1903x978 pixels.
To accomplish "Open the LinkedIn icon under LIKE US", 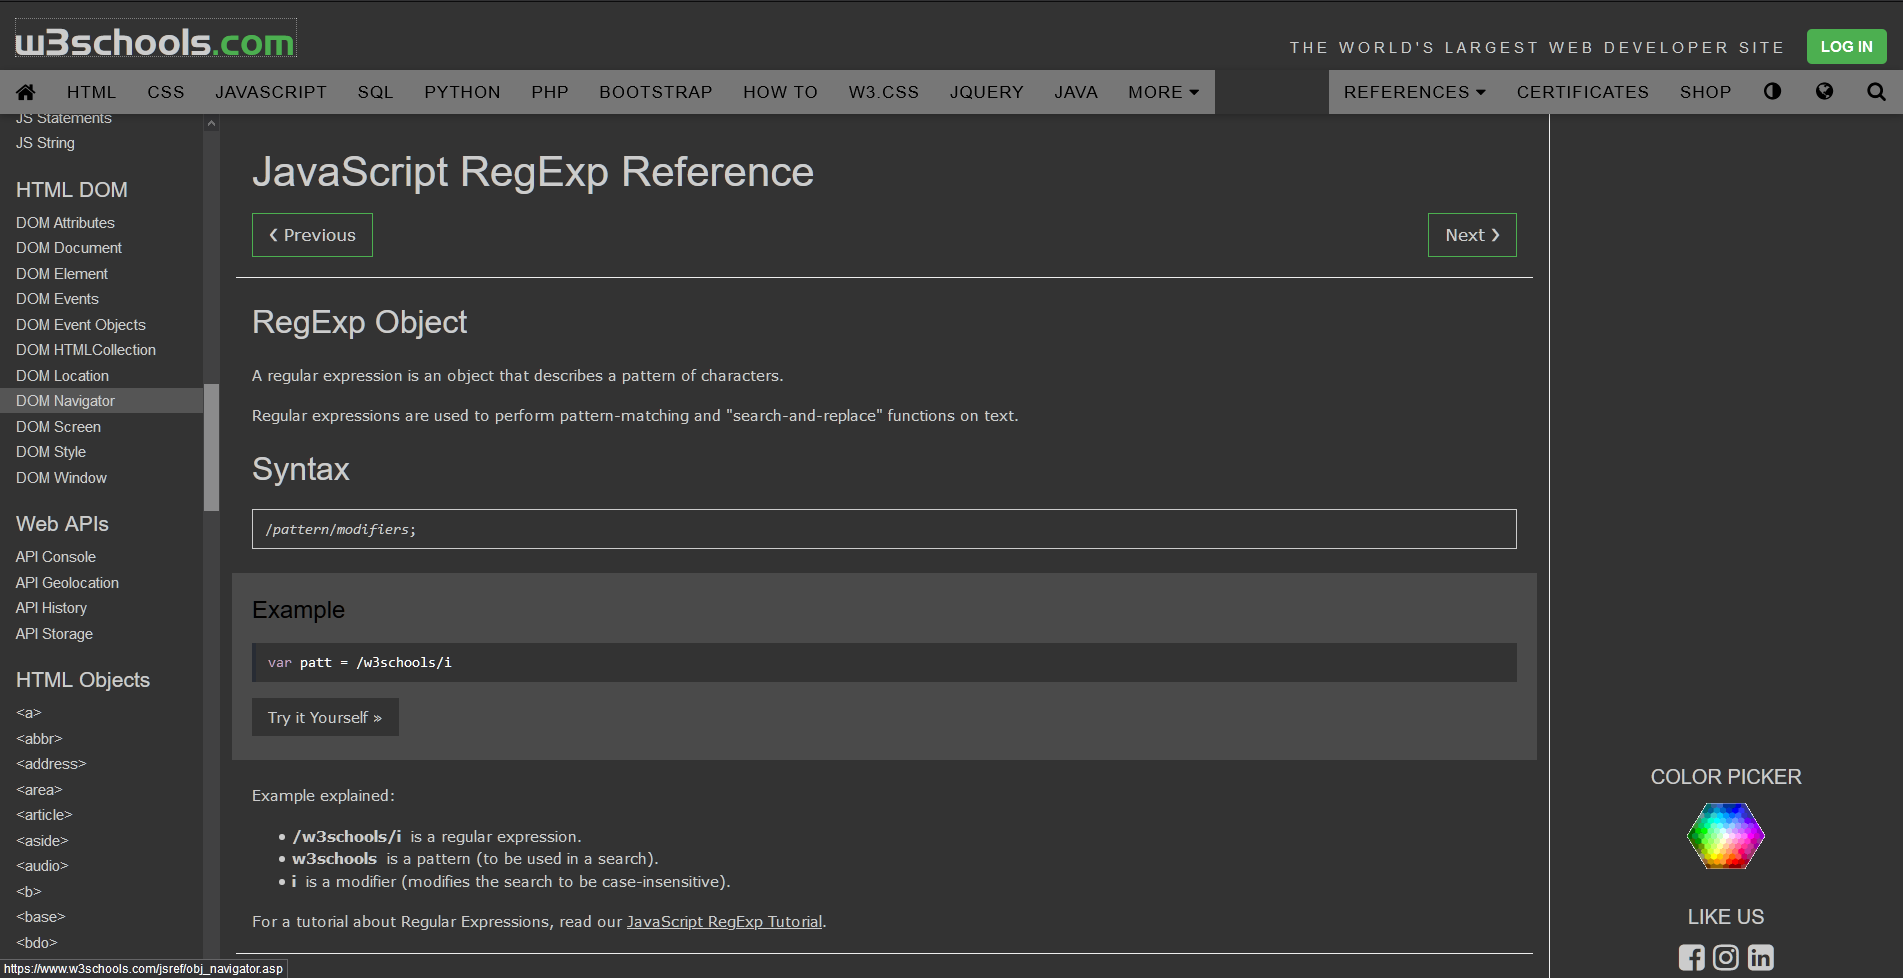I will coord(1760,957).
